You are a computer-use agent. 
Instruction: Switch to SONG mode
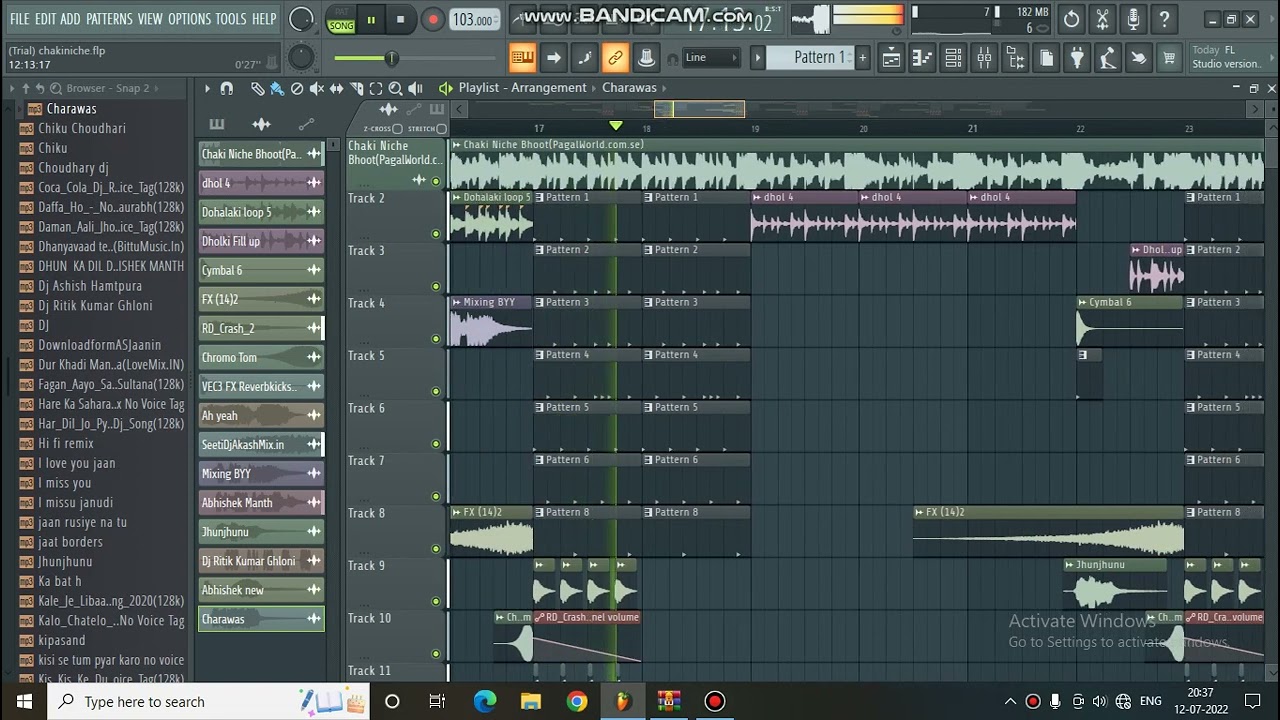coord(341,26)
